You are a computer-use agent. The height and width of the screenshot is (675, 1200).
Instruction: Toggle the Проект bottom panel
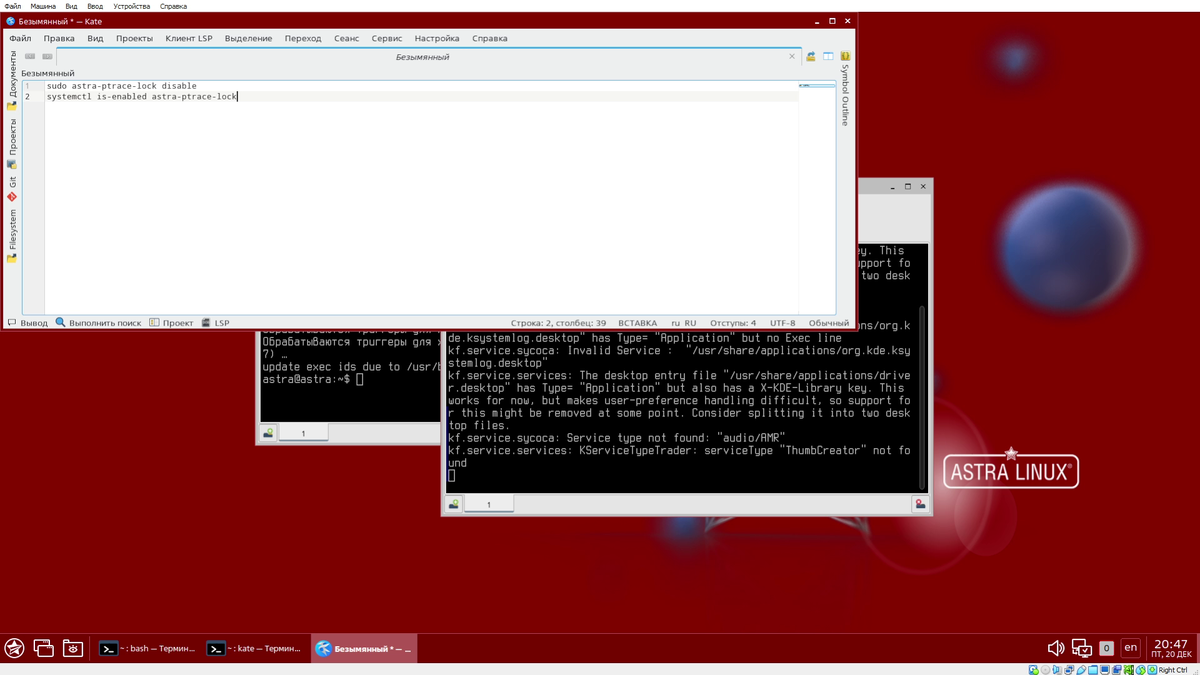171,323
